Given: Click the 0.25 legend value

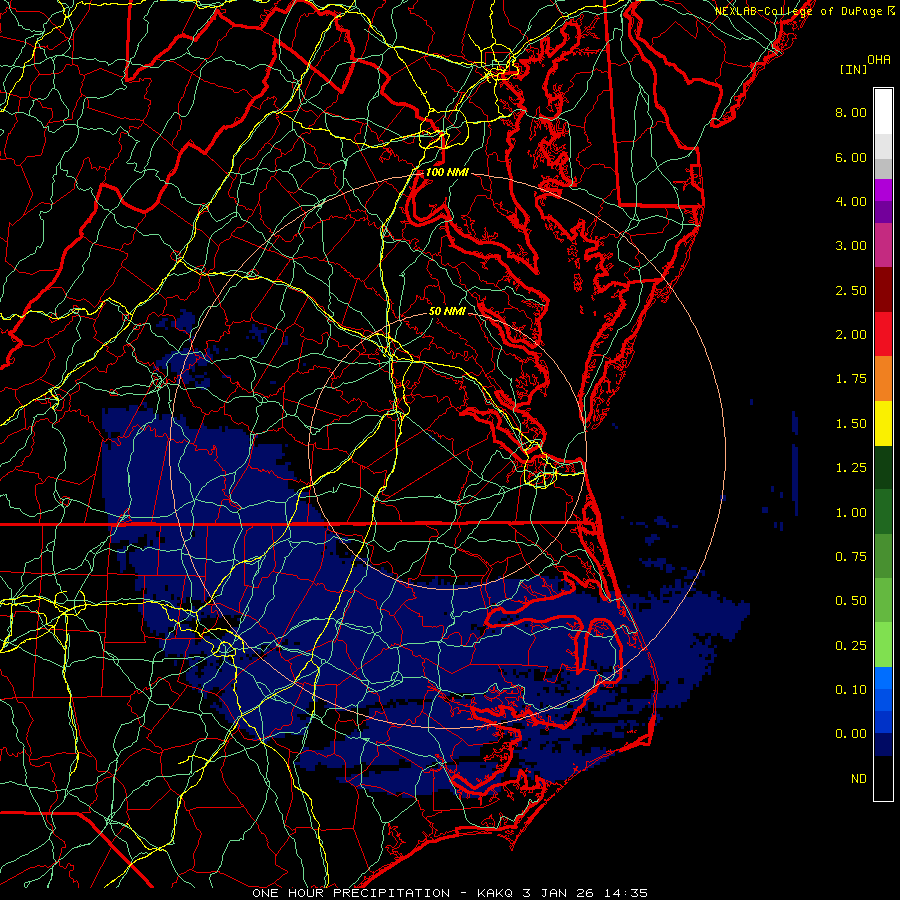Looking at the screenshot, I should (851, 646).
